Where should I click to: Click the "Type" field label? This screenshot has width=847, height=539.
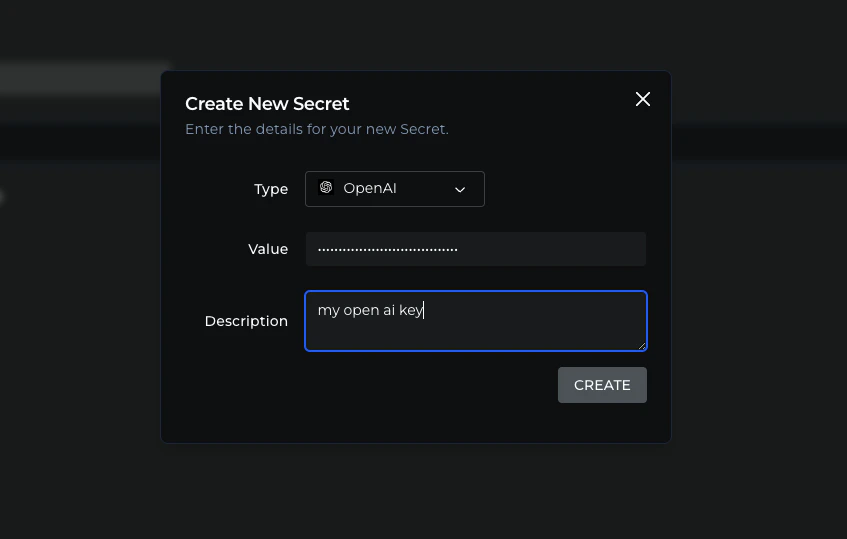click(x=271, y=189)
